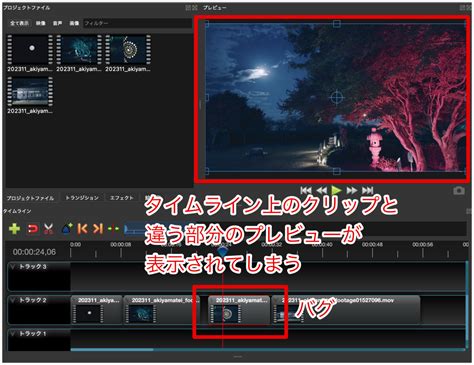Add a marker with the blue marker icon
The width and height of the screenshot is (474, 365).
point(67,229)
